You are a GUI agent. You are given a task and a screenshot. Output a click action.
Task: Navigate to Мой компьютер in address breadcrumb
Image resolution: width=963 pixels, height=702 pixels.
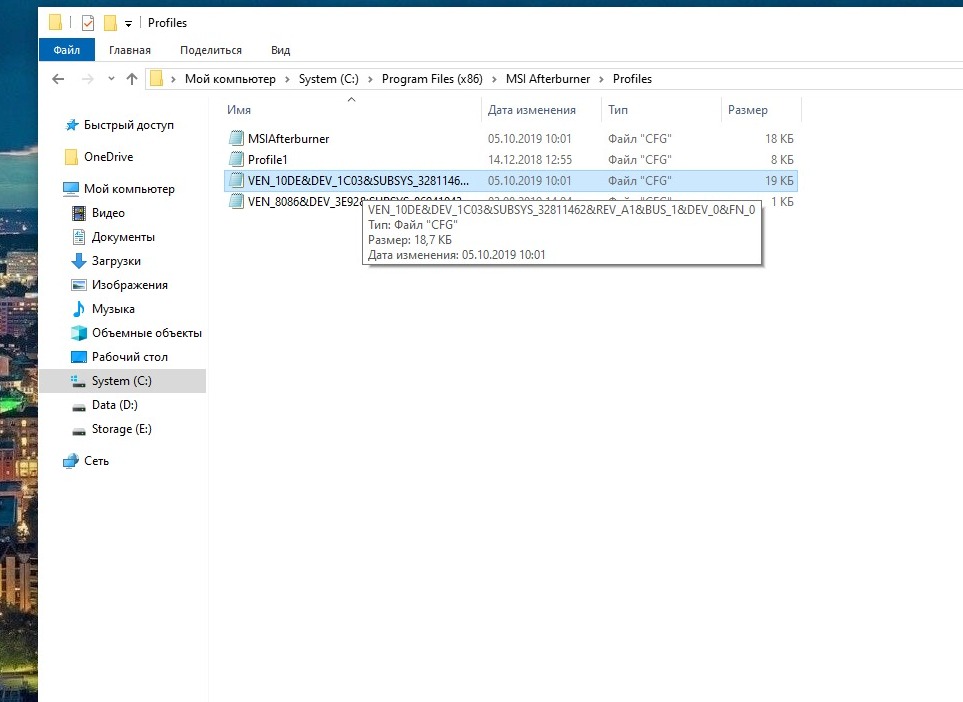(x=230, y=79)
